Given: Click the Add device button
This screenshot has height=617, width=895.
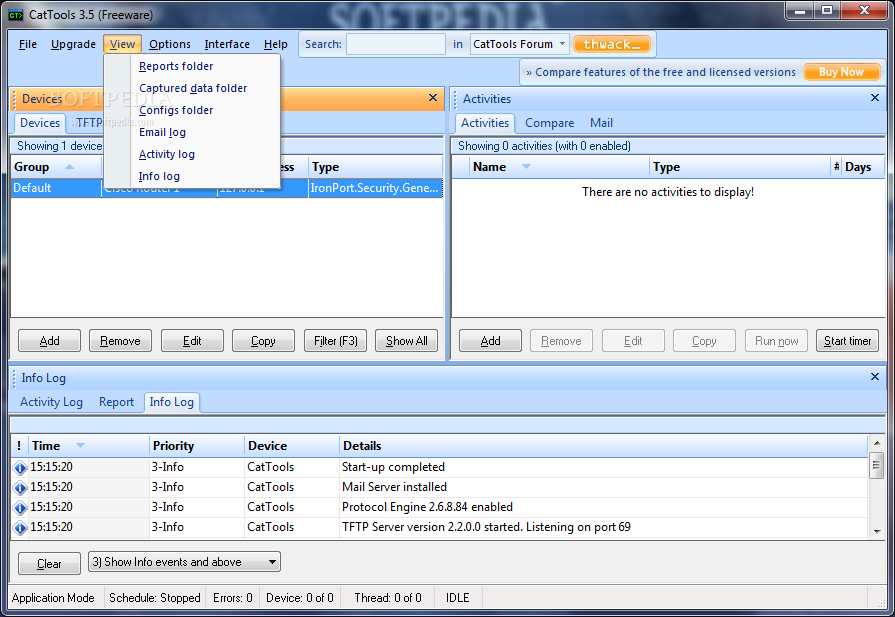Looking at the screenshot, I should tap(49, 341).
